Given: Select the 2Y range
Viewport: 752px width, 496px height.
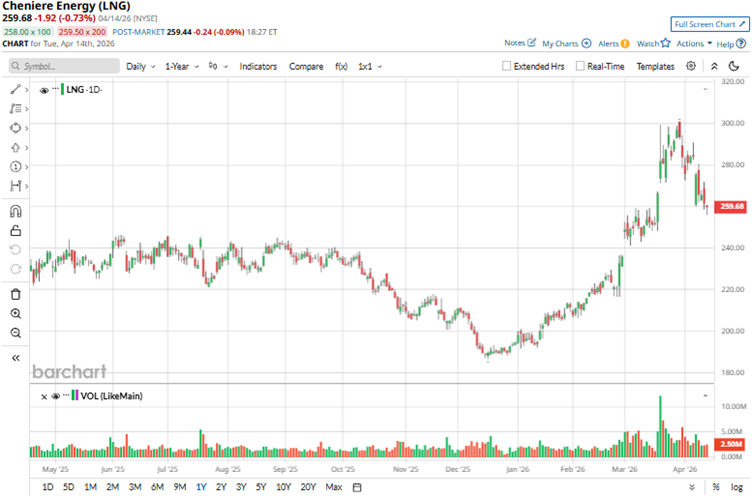Looking at the screenshot, I should pos(221,487).
